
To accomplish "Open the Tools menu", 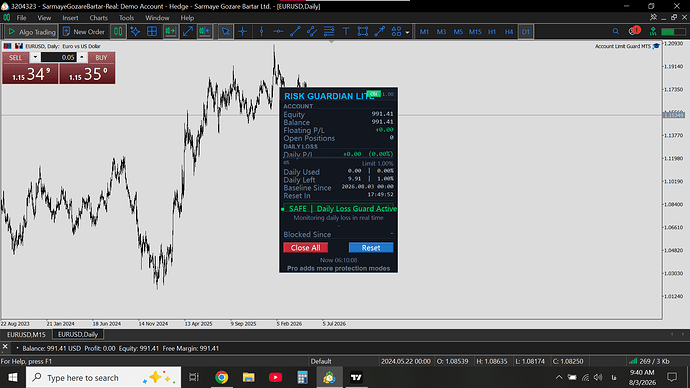I will (126, 18).
